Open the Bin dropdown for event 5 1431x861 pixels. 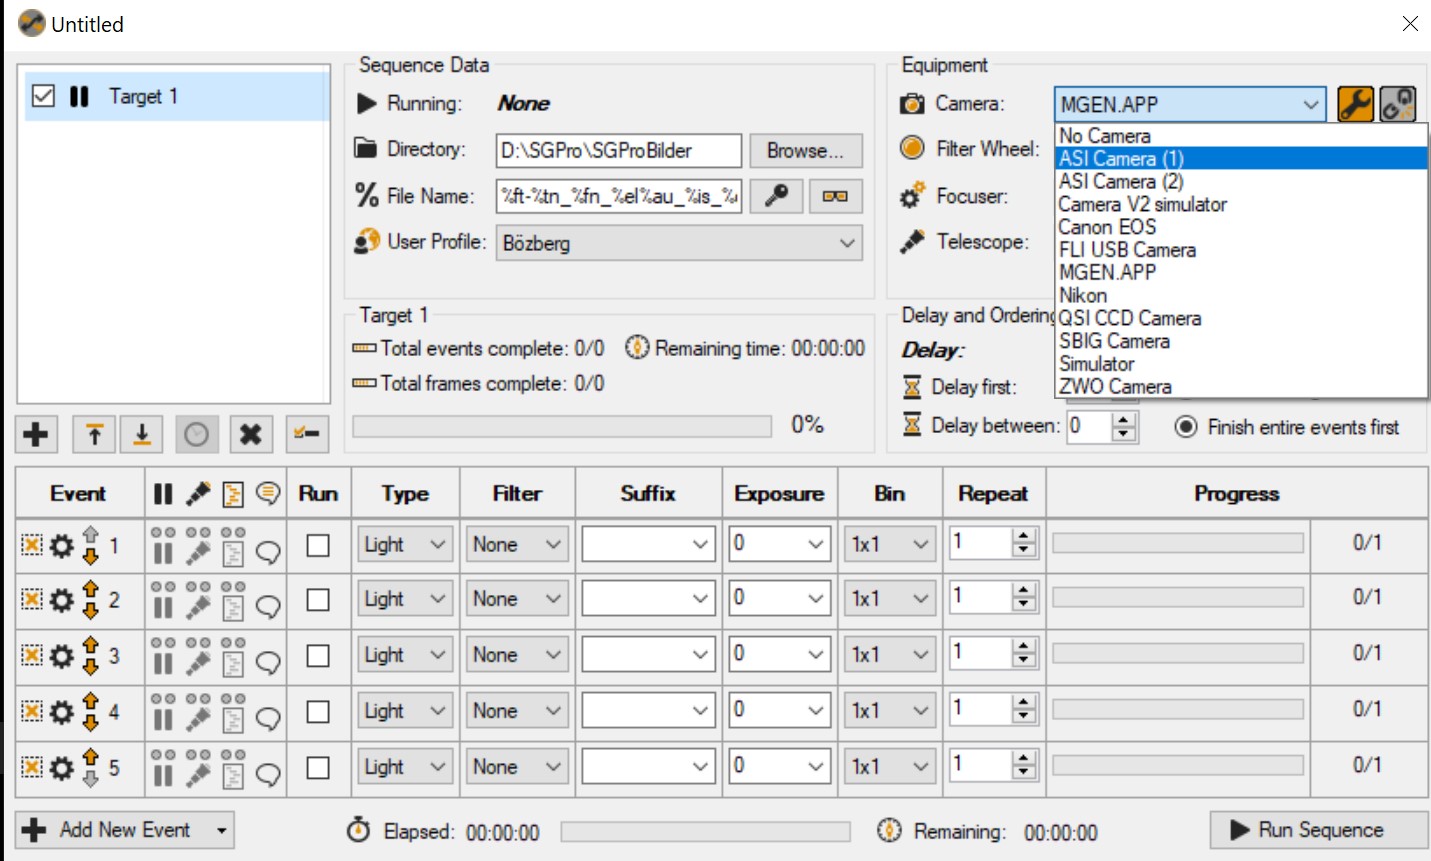tap(890, 767)
